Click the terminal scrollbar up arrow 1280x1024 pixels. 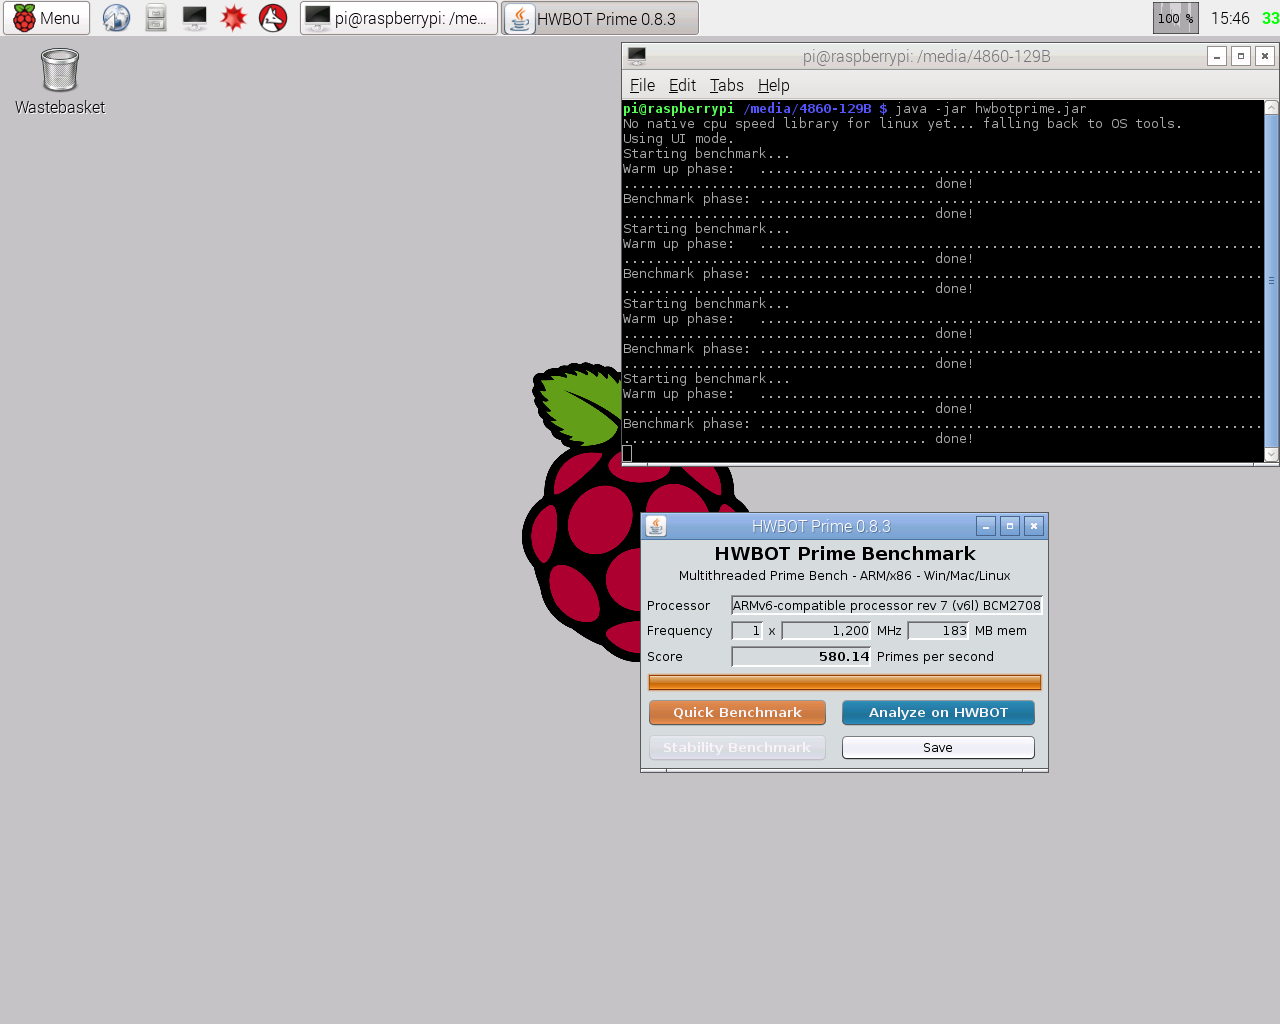pos(1272,107)
